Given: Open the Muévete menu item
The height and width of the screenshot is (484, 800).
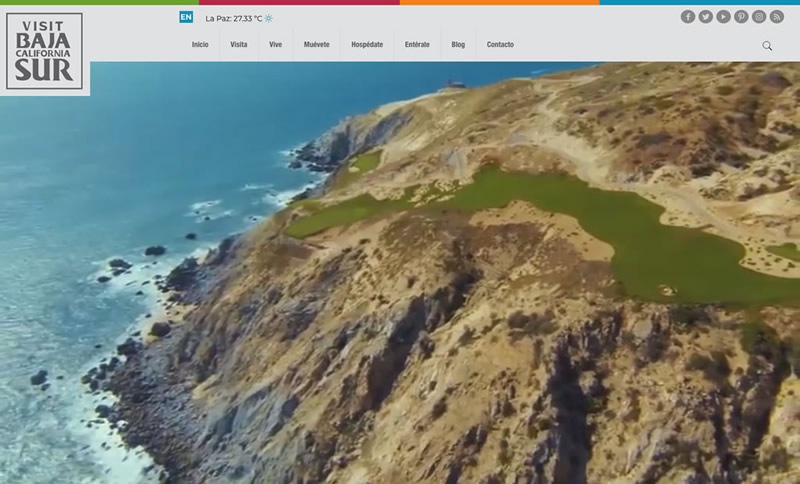Looking at the screenshot, I should click(316, 44).
